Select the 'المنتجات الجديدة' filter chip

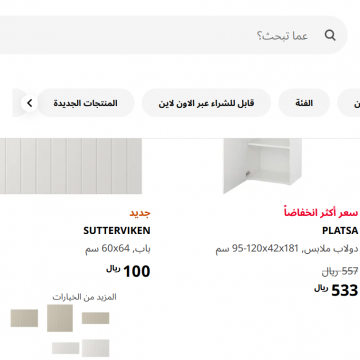86,103
